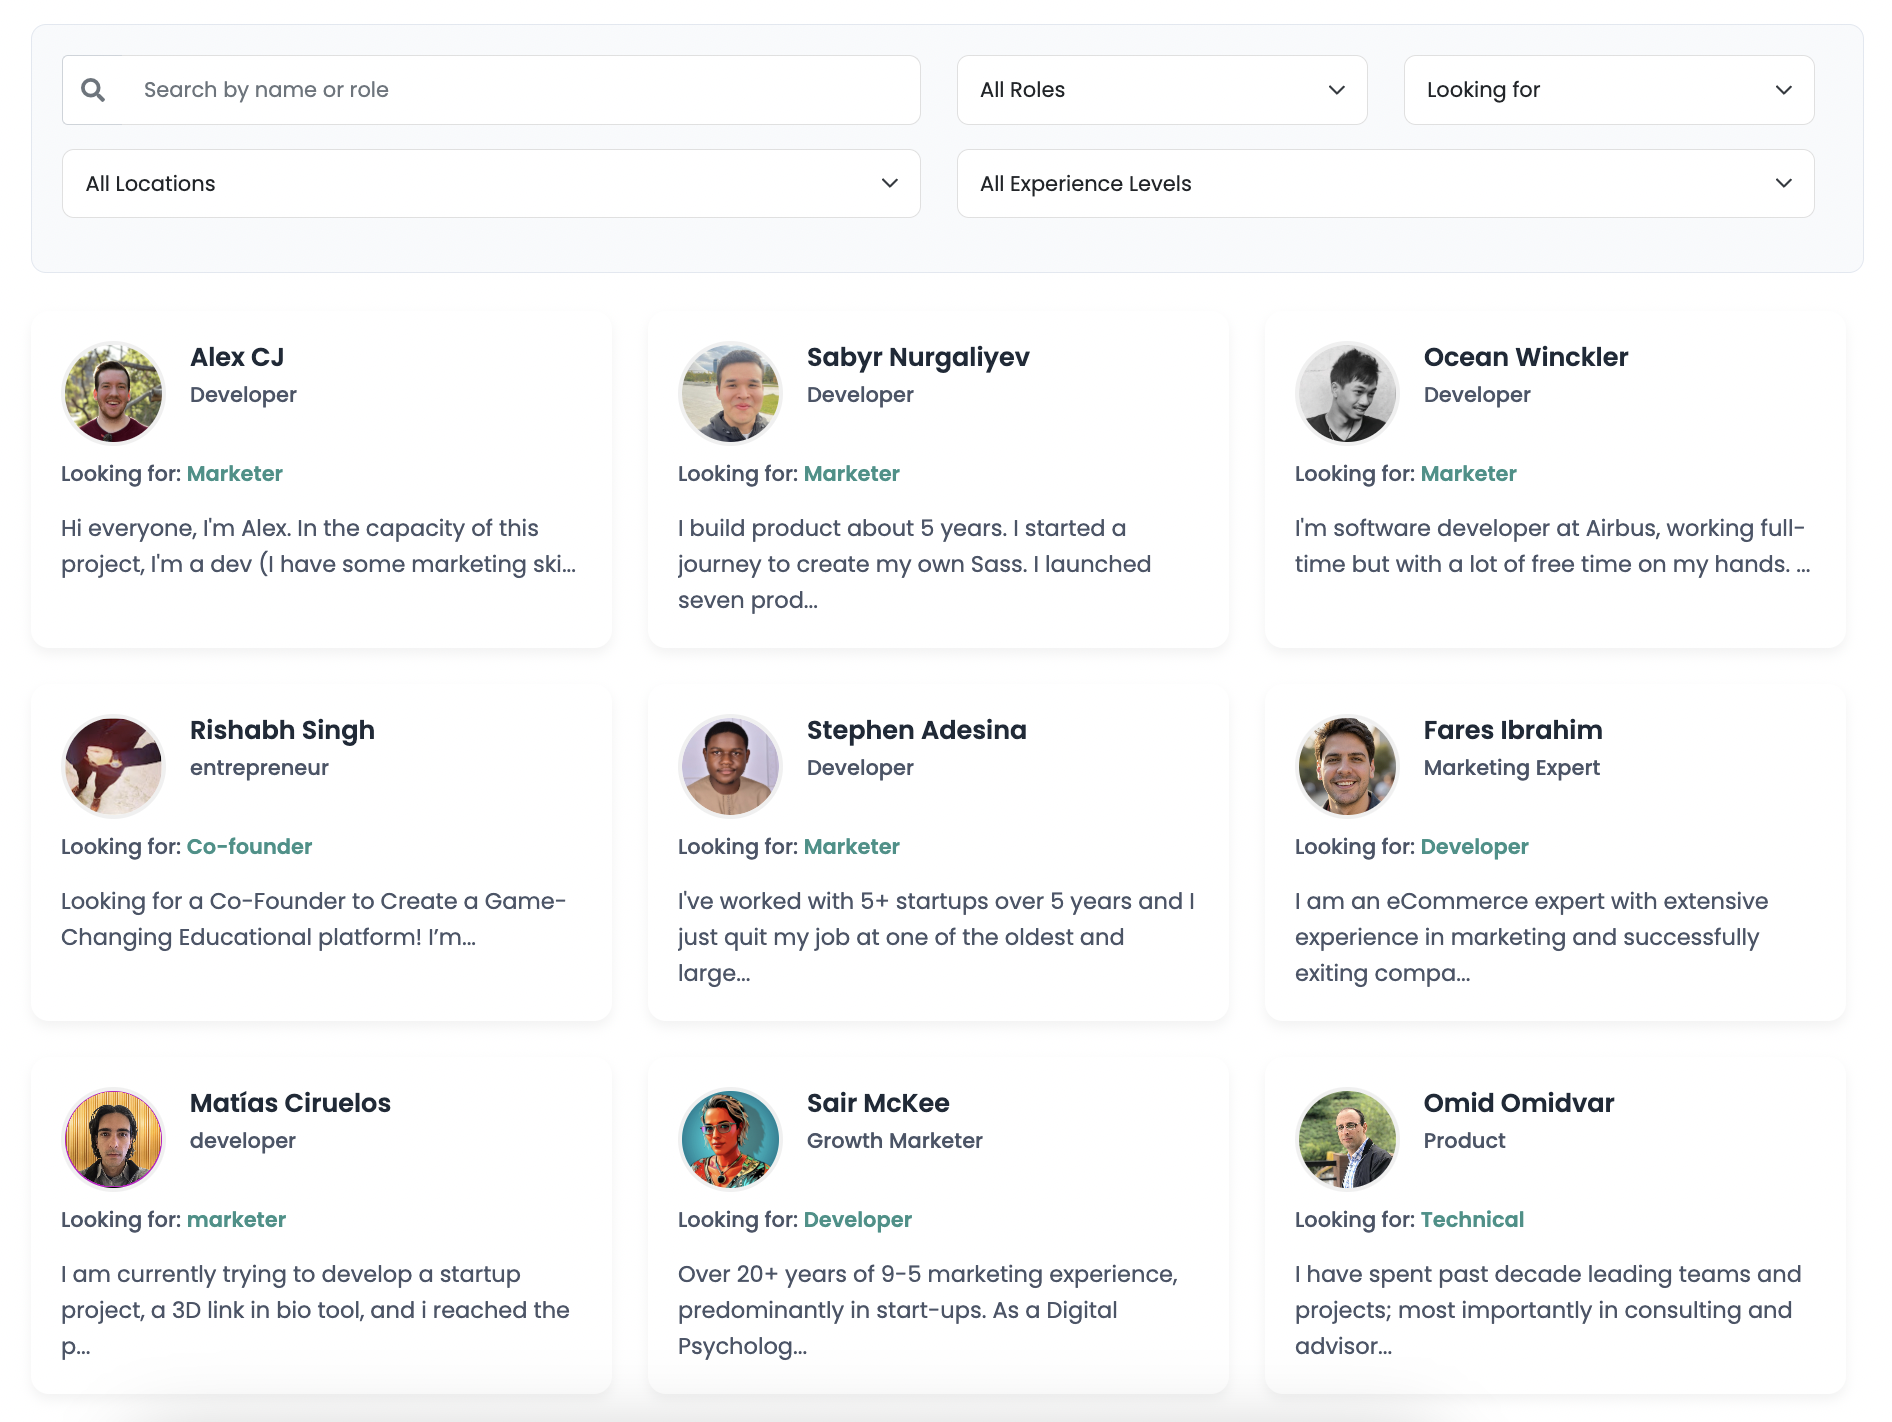Click Rishabh Singh's avatar
The height and width of the screenshot is (1422, 1892).
pos(113,765)
